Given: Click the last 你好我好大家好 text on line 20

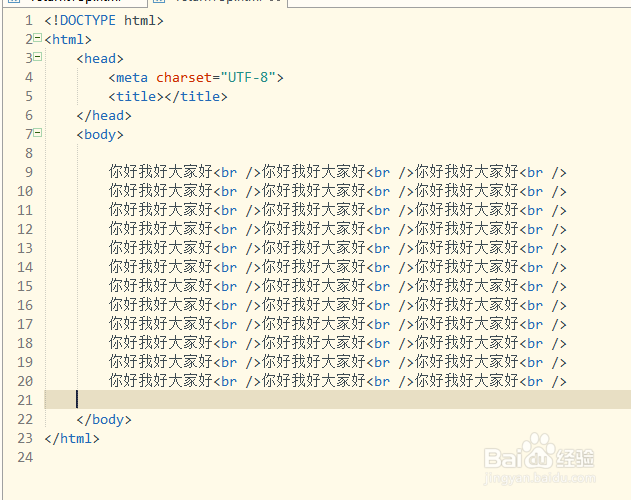Looking at the screenshot, I should pos(466,381).
